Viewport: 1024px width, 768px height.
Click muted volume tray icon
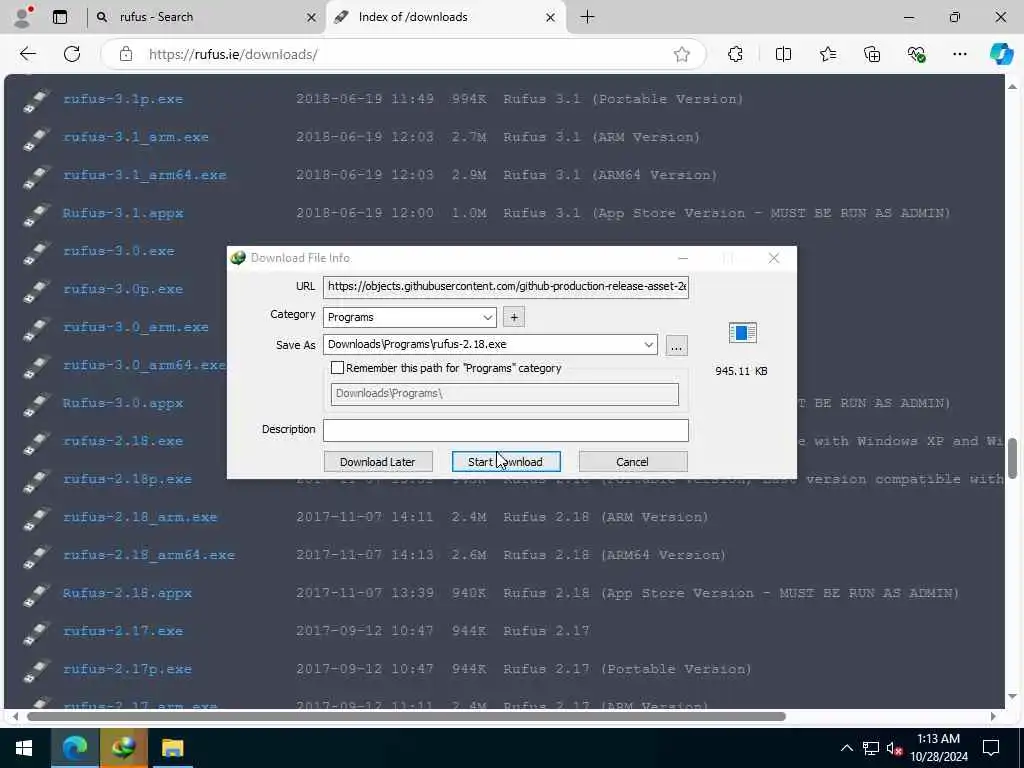point(894,748)
